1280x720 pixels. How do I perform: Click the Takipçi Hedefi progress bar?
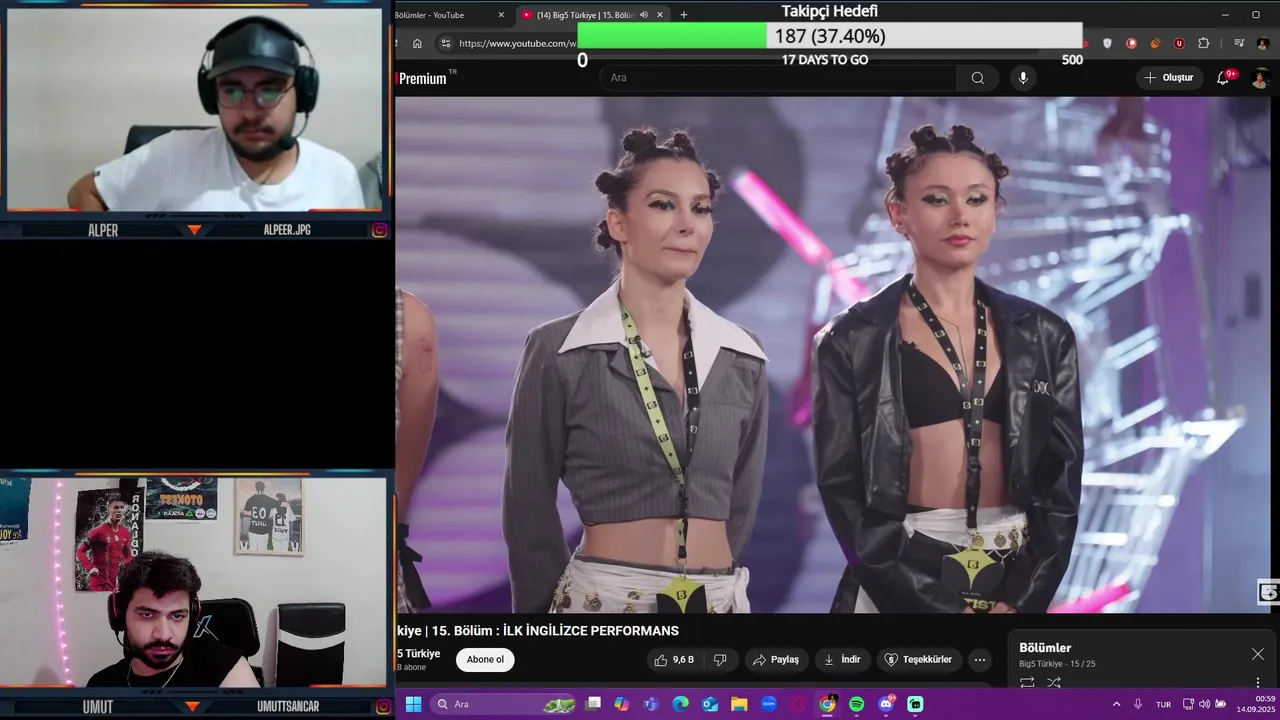[x=830, y=36]
